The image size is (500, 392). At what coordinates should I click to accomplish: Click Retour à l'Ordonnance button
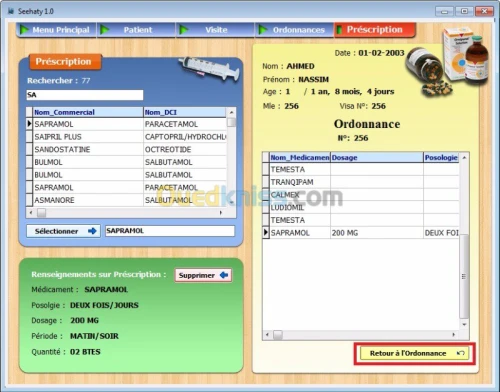click(x=414, y=353)
